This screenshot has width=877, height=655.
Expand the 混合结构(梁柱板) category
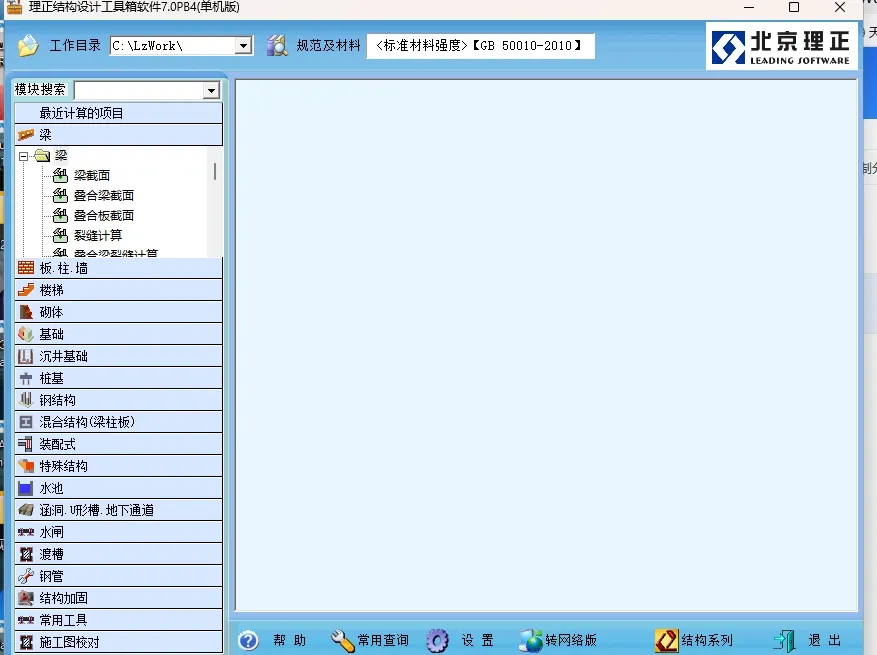[x=119, y=422]
